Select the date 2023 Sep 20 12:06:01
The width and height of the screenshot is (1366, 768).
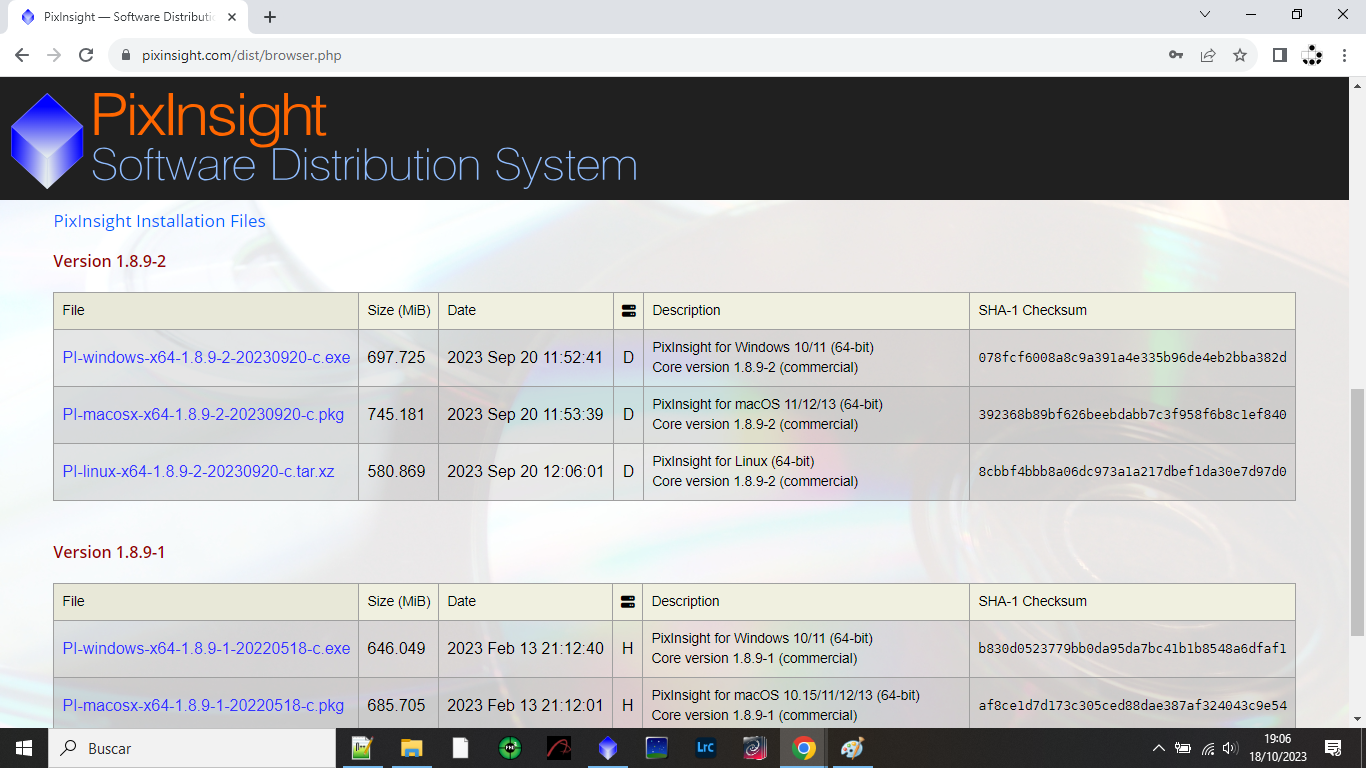525,471
